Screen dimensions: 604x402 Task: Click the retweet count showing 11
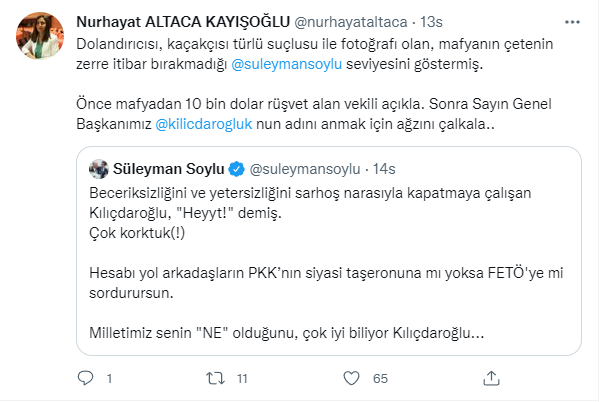241,380
